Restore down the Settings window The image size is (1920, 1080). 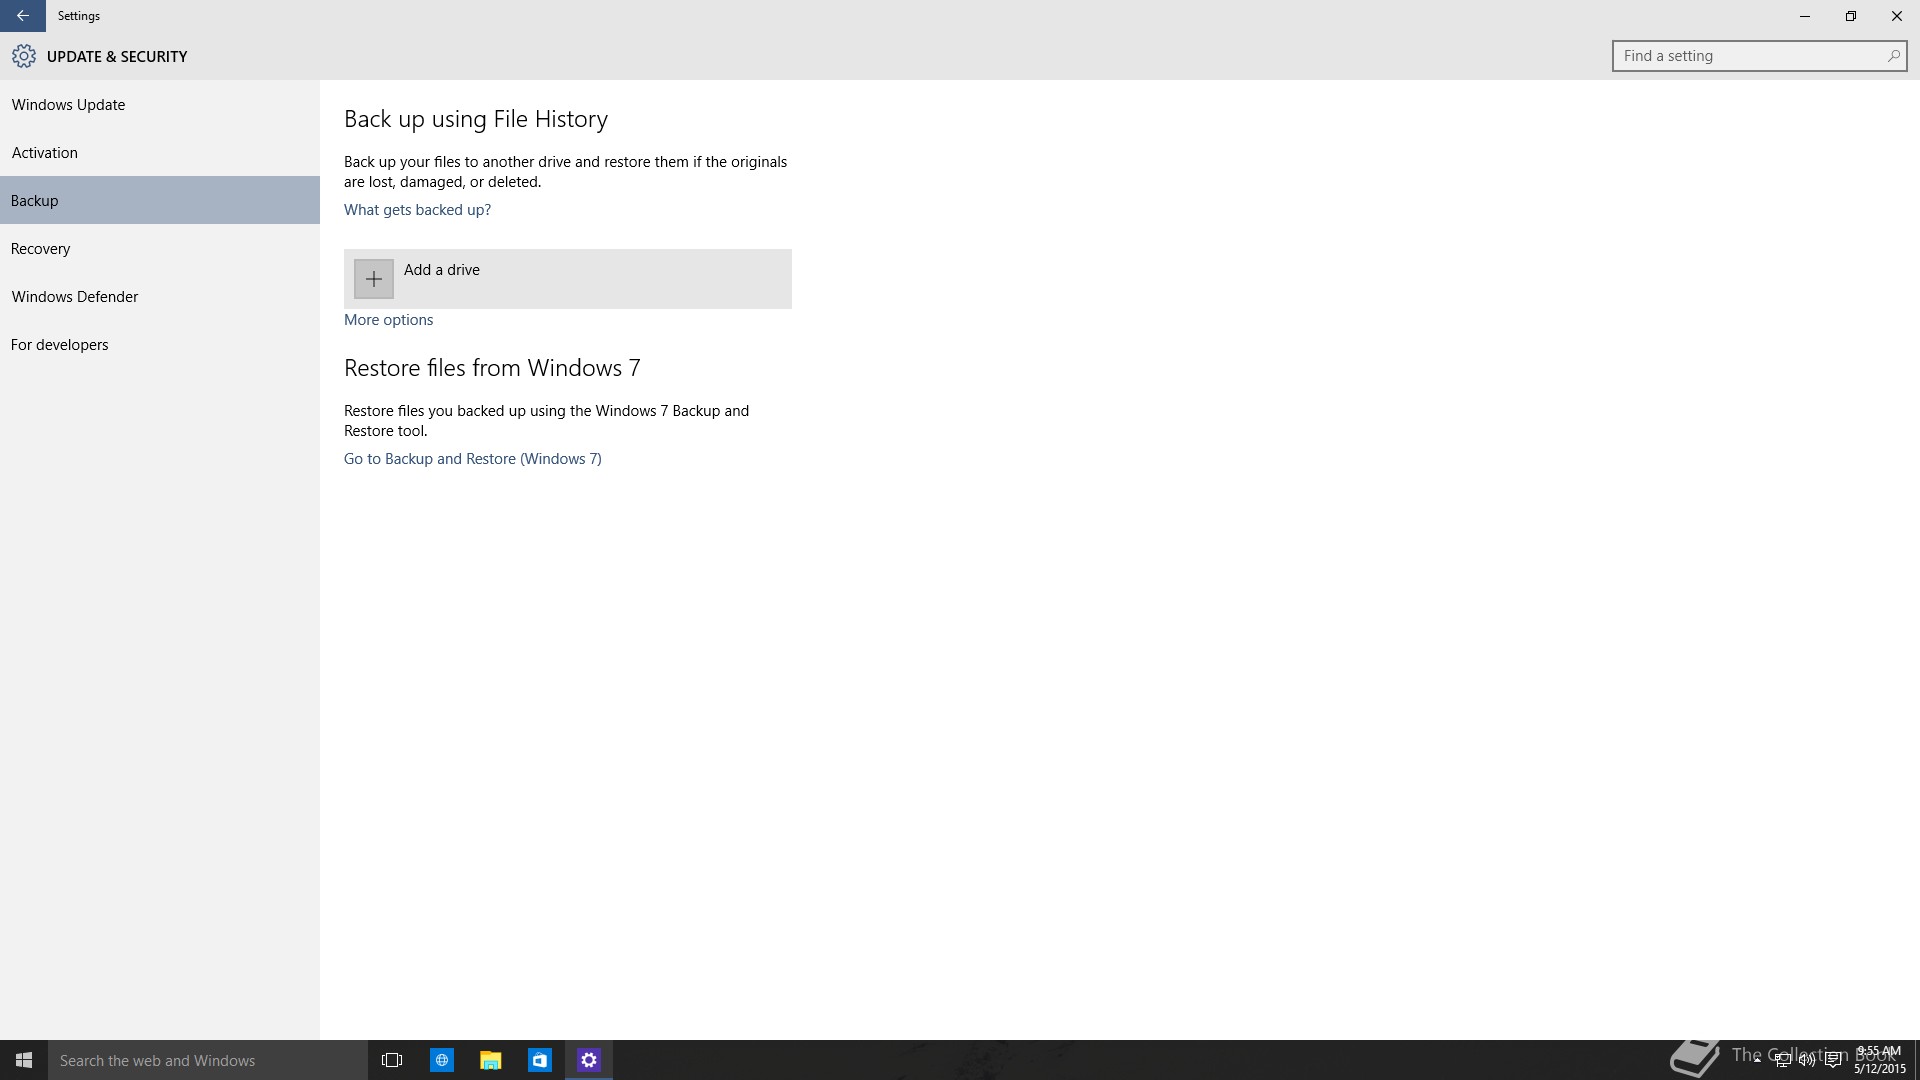(x=1851, y=16)
